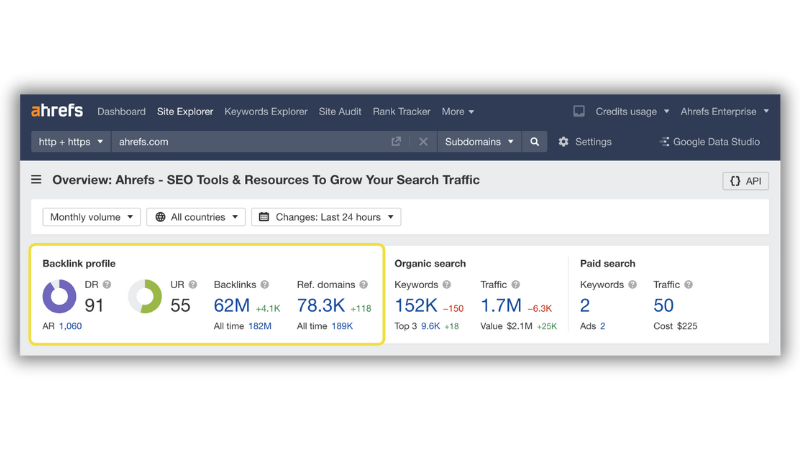
Task: Open the Keywords Explorer tab
Action: [266, 111]
